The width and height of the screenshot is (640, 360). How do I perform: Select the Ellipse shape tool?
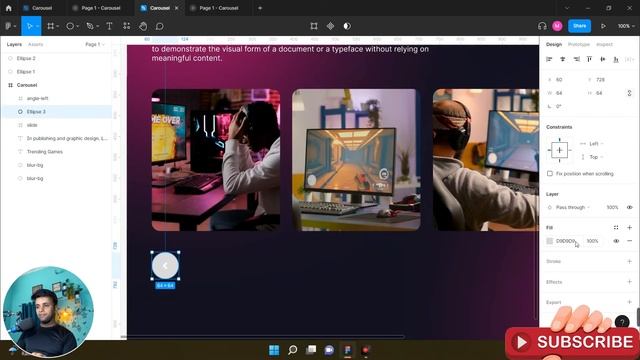70,26
